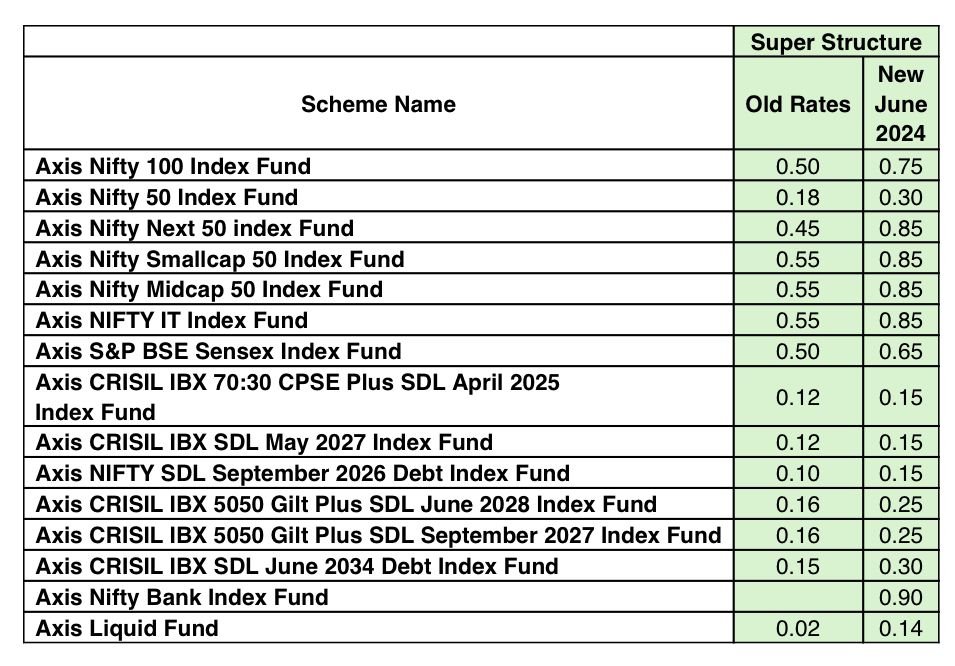
Task: Select the Scheme Name column header
Action: pos(378,104)
